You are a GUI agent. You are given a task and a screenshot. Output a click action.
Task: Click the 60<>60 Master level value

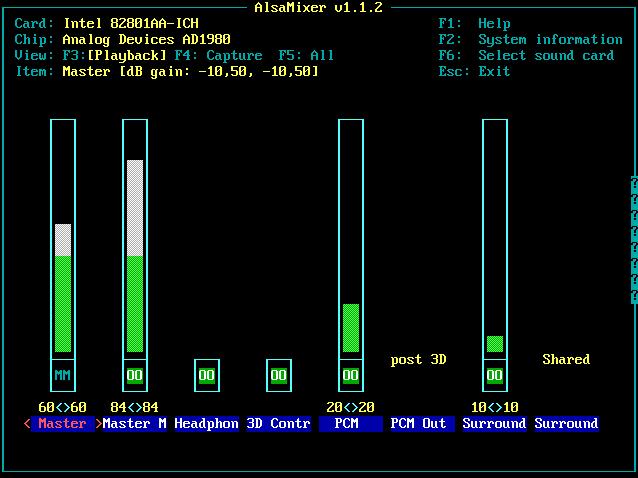click(63, 407)
